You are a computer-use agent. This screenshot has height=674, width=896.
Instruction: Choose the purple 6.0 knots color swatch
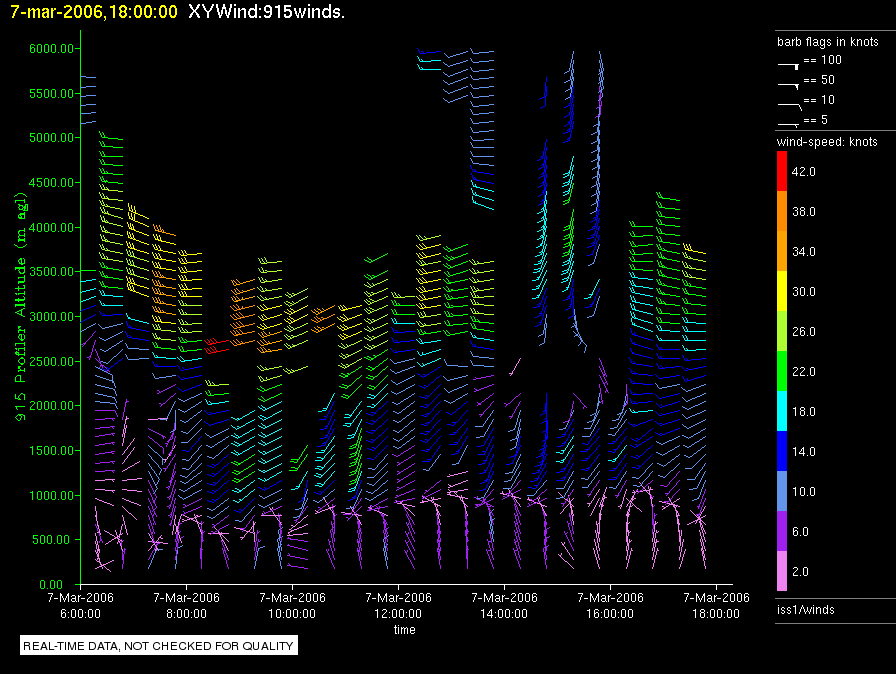click(783, 531)
